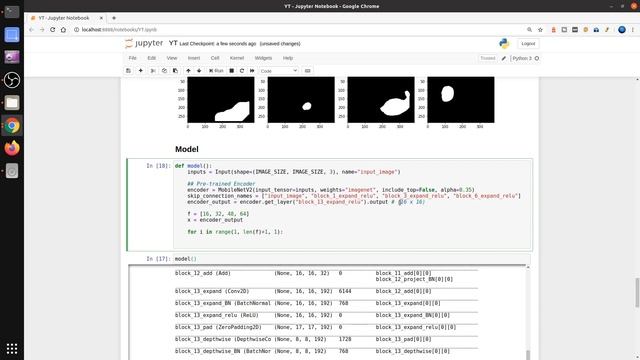This screenshot has width=640, height=360.
Task: Open Terminal from the Ubuntu dock
Action: 12,12
